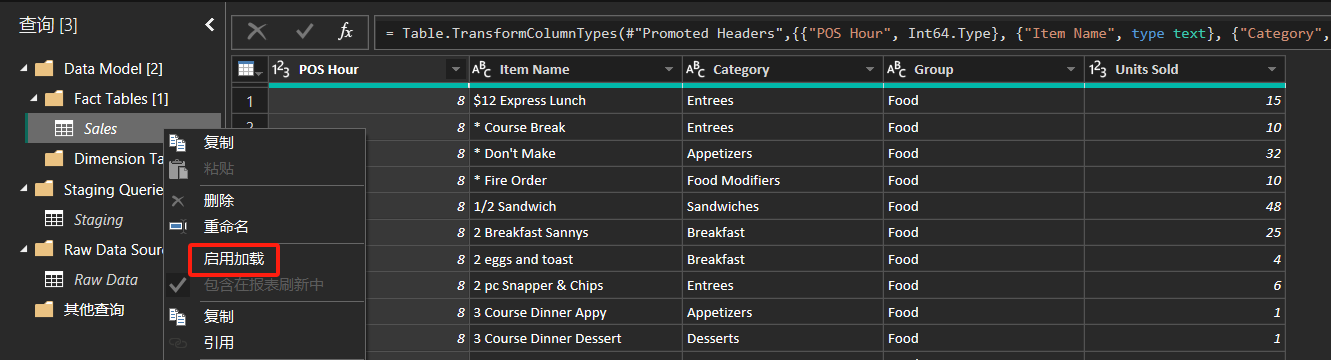Image resolution: width=1331 pixels, height=360 pixels.
Task: Open the Group column filter dropdown
Action: pos(1070,70)
